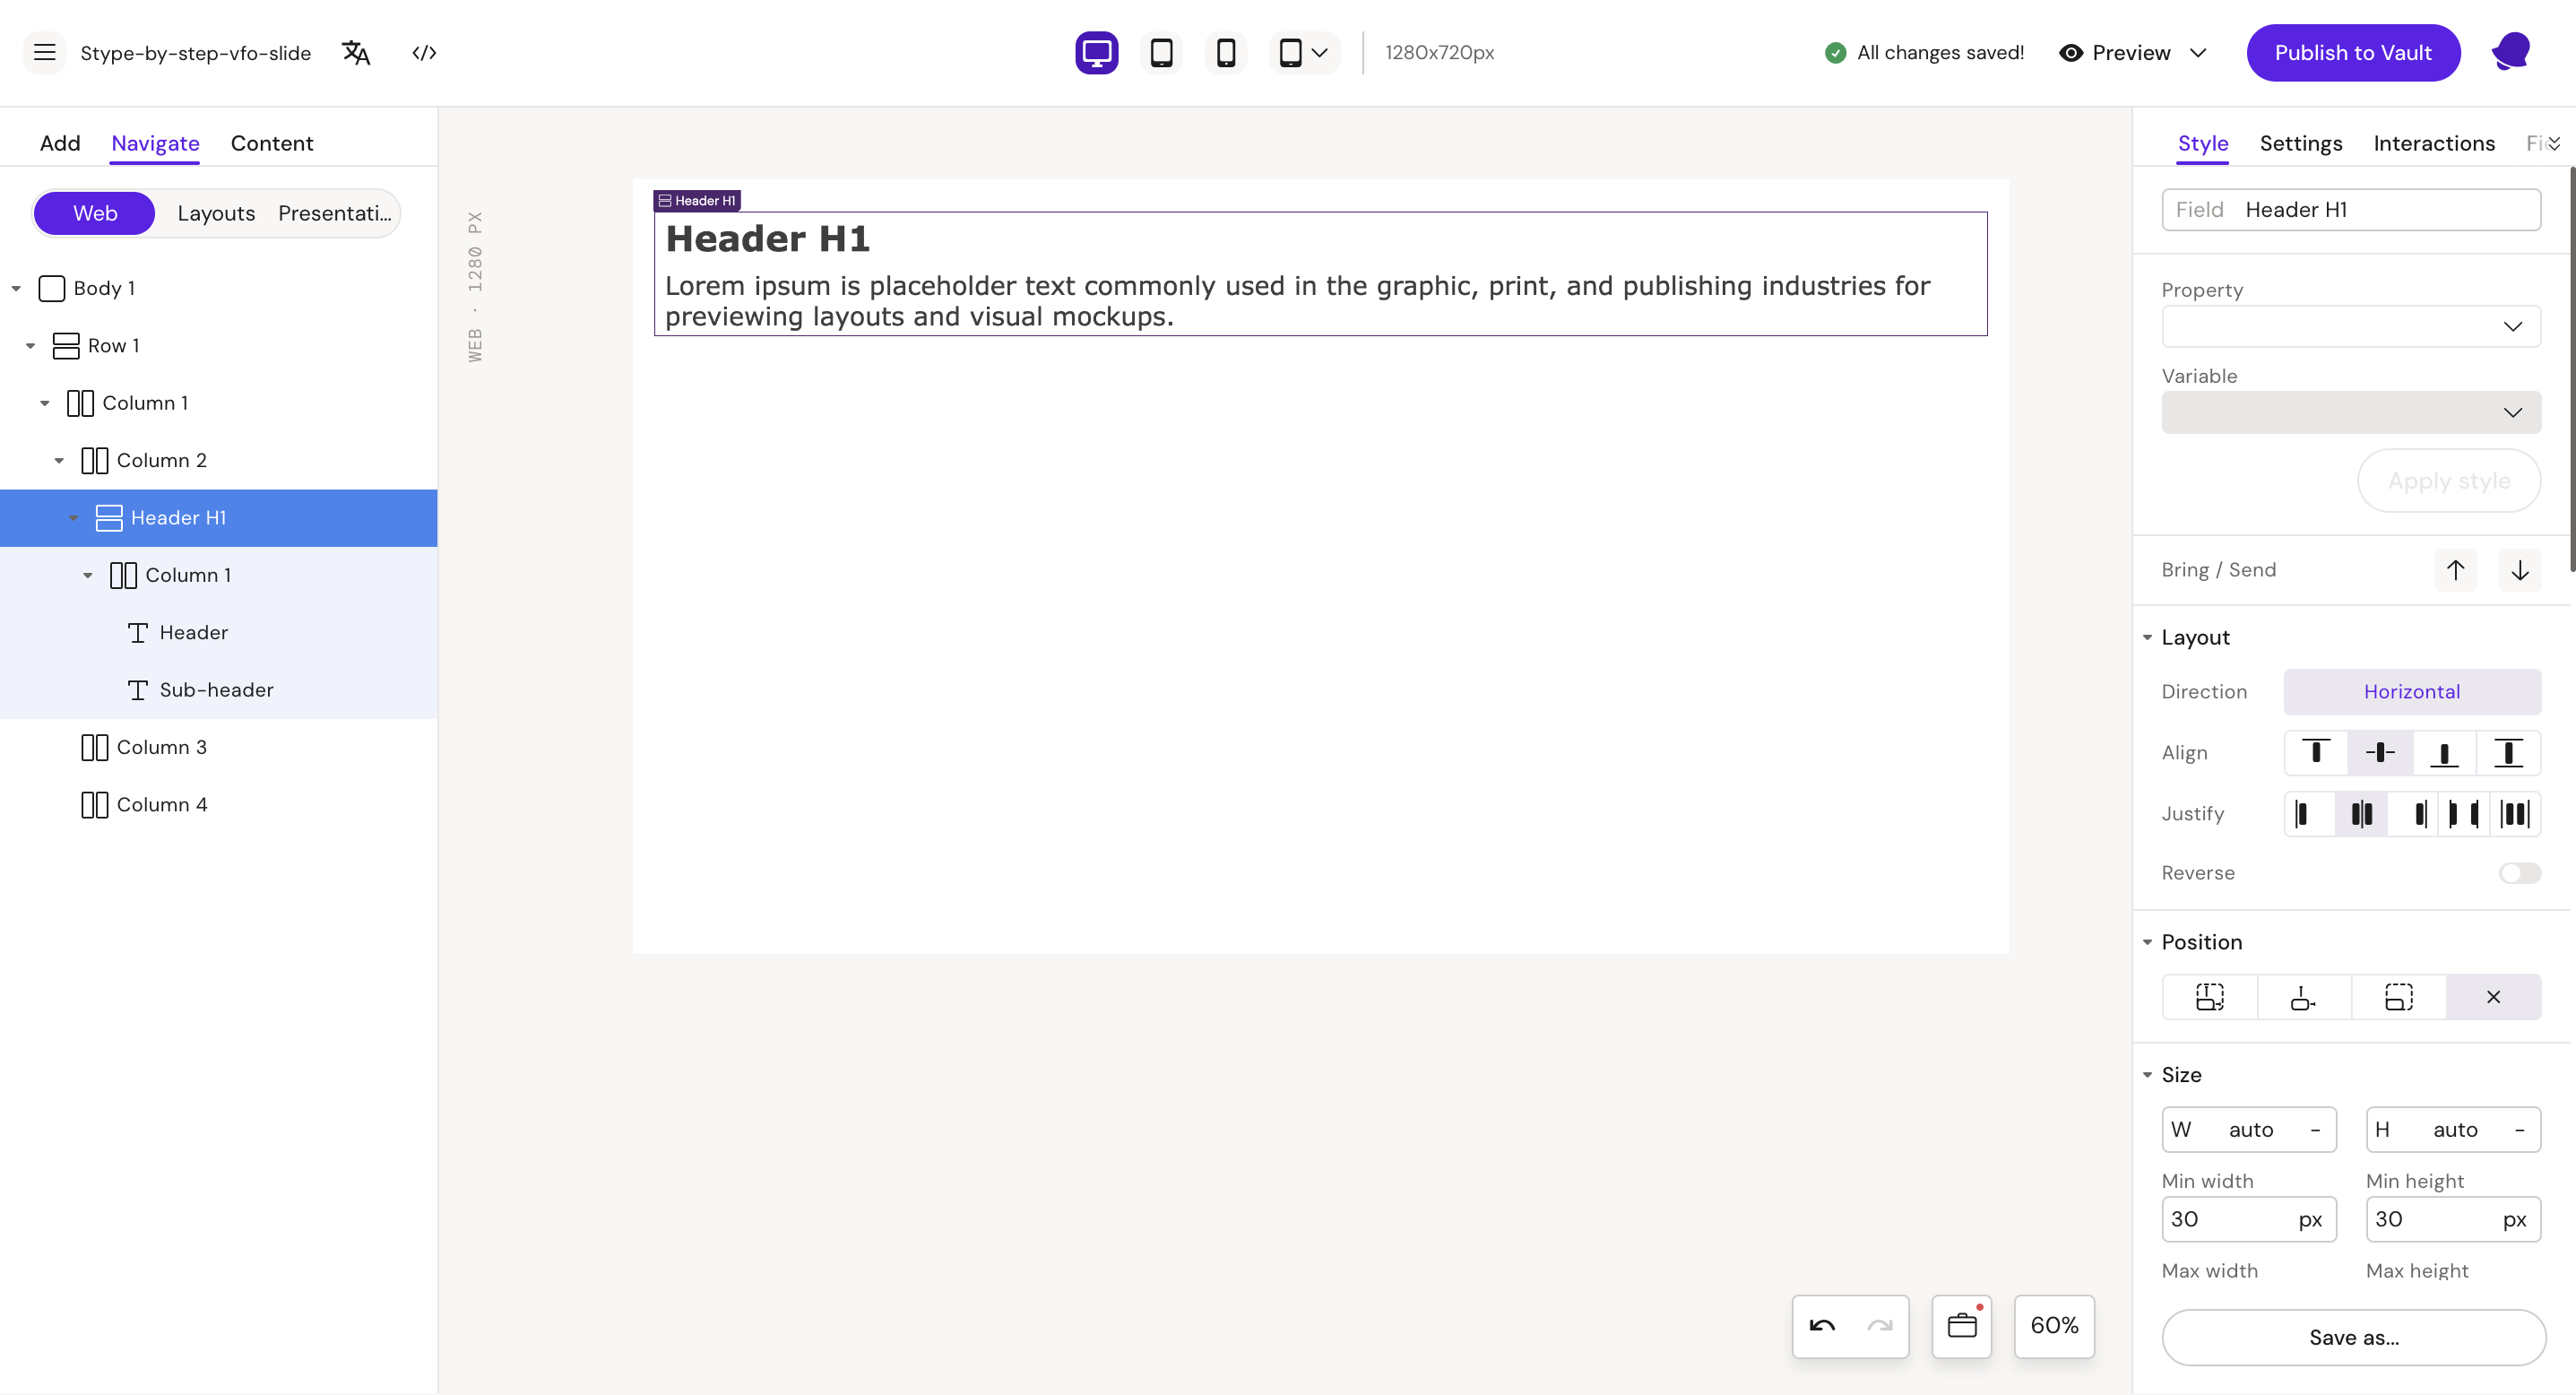Viewport: 2576px width, 1395px height.
Task: Click the Apply style button
Action: (2449, 481)
